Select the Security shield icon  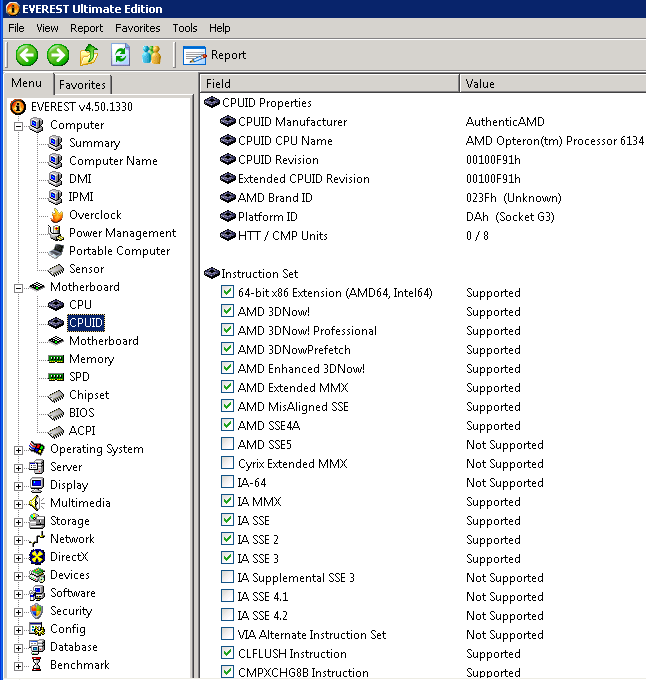coord(37,611)
